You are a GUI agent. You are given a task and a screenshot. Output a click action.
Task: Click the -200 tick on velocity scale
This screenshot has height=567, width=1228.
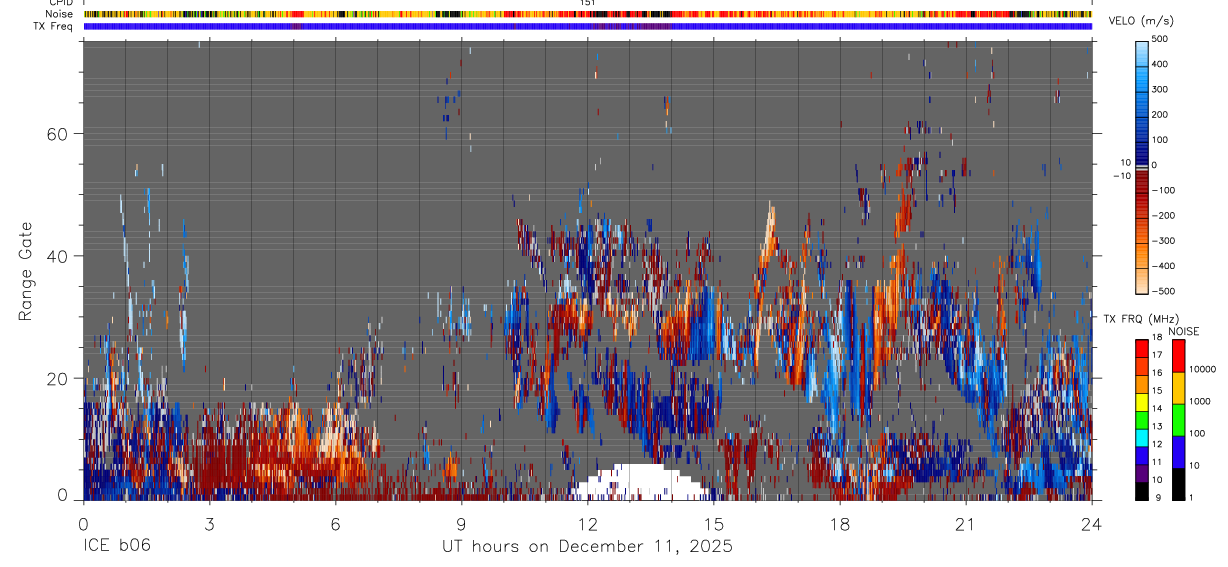[x=1163, y=215]
